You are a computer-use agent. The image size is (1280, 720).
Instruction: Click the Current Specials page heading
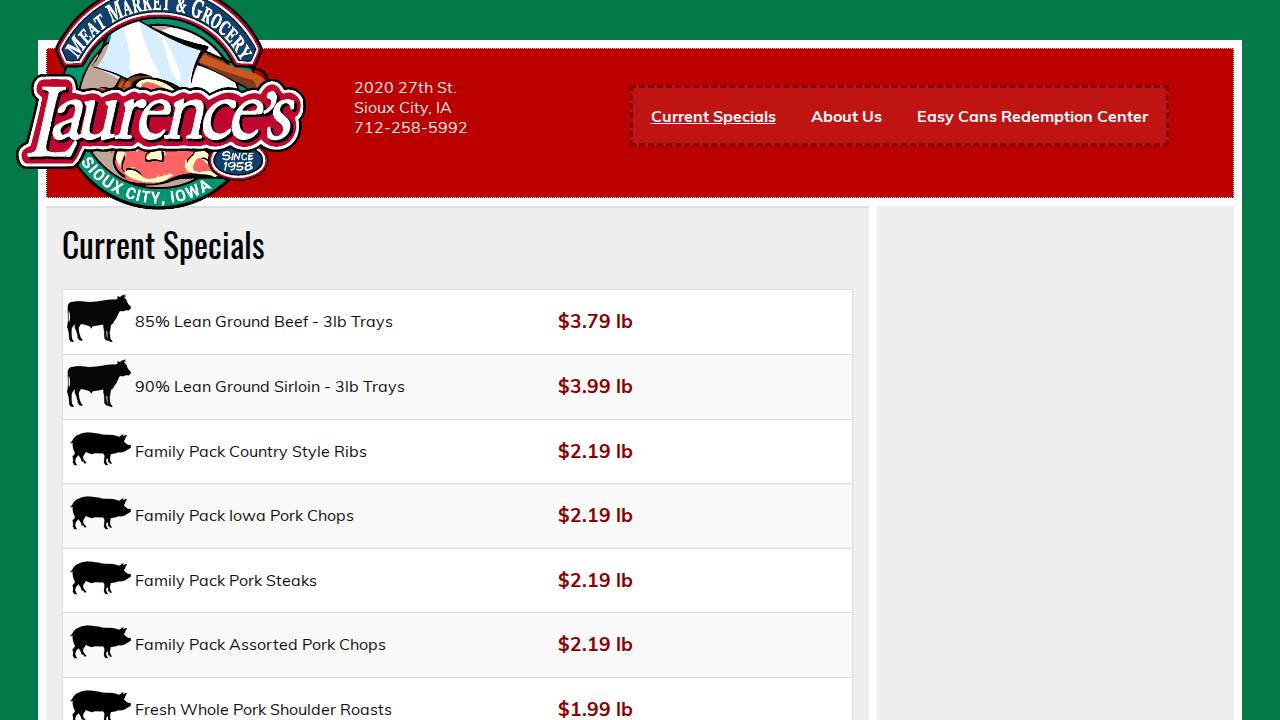163,245
